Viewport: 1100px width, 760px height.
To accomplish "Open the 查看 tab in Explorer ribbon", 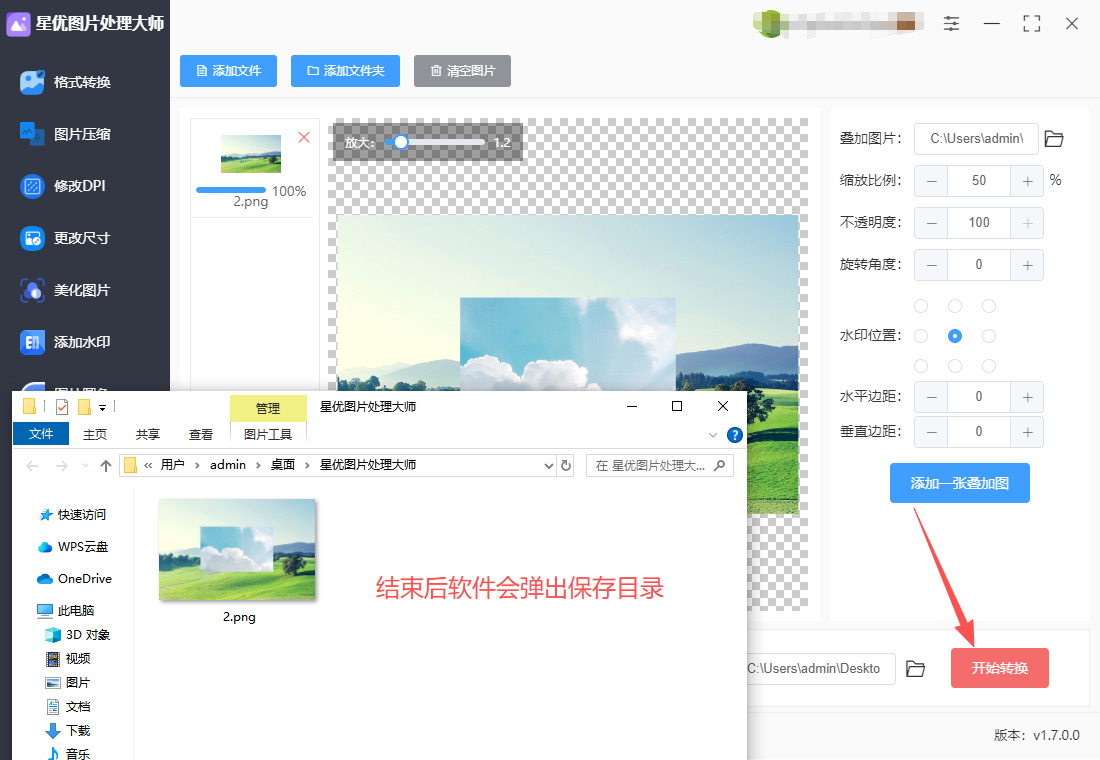I will [201, 434].
